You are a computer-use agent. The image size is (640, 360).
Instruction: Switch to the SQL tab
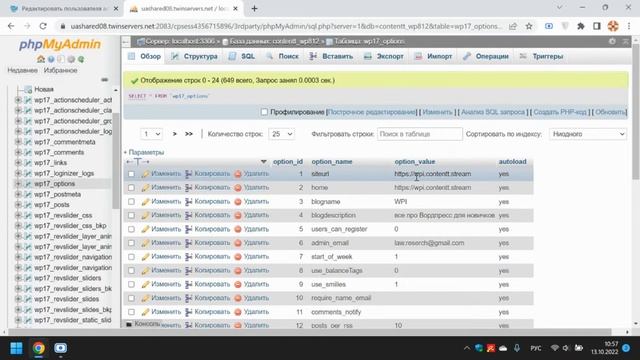point(242,56)
